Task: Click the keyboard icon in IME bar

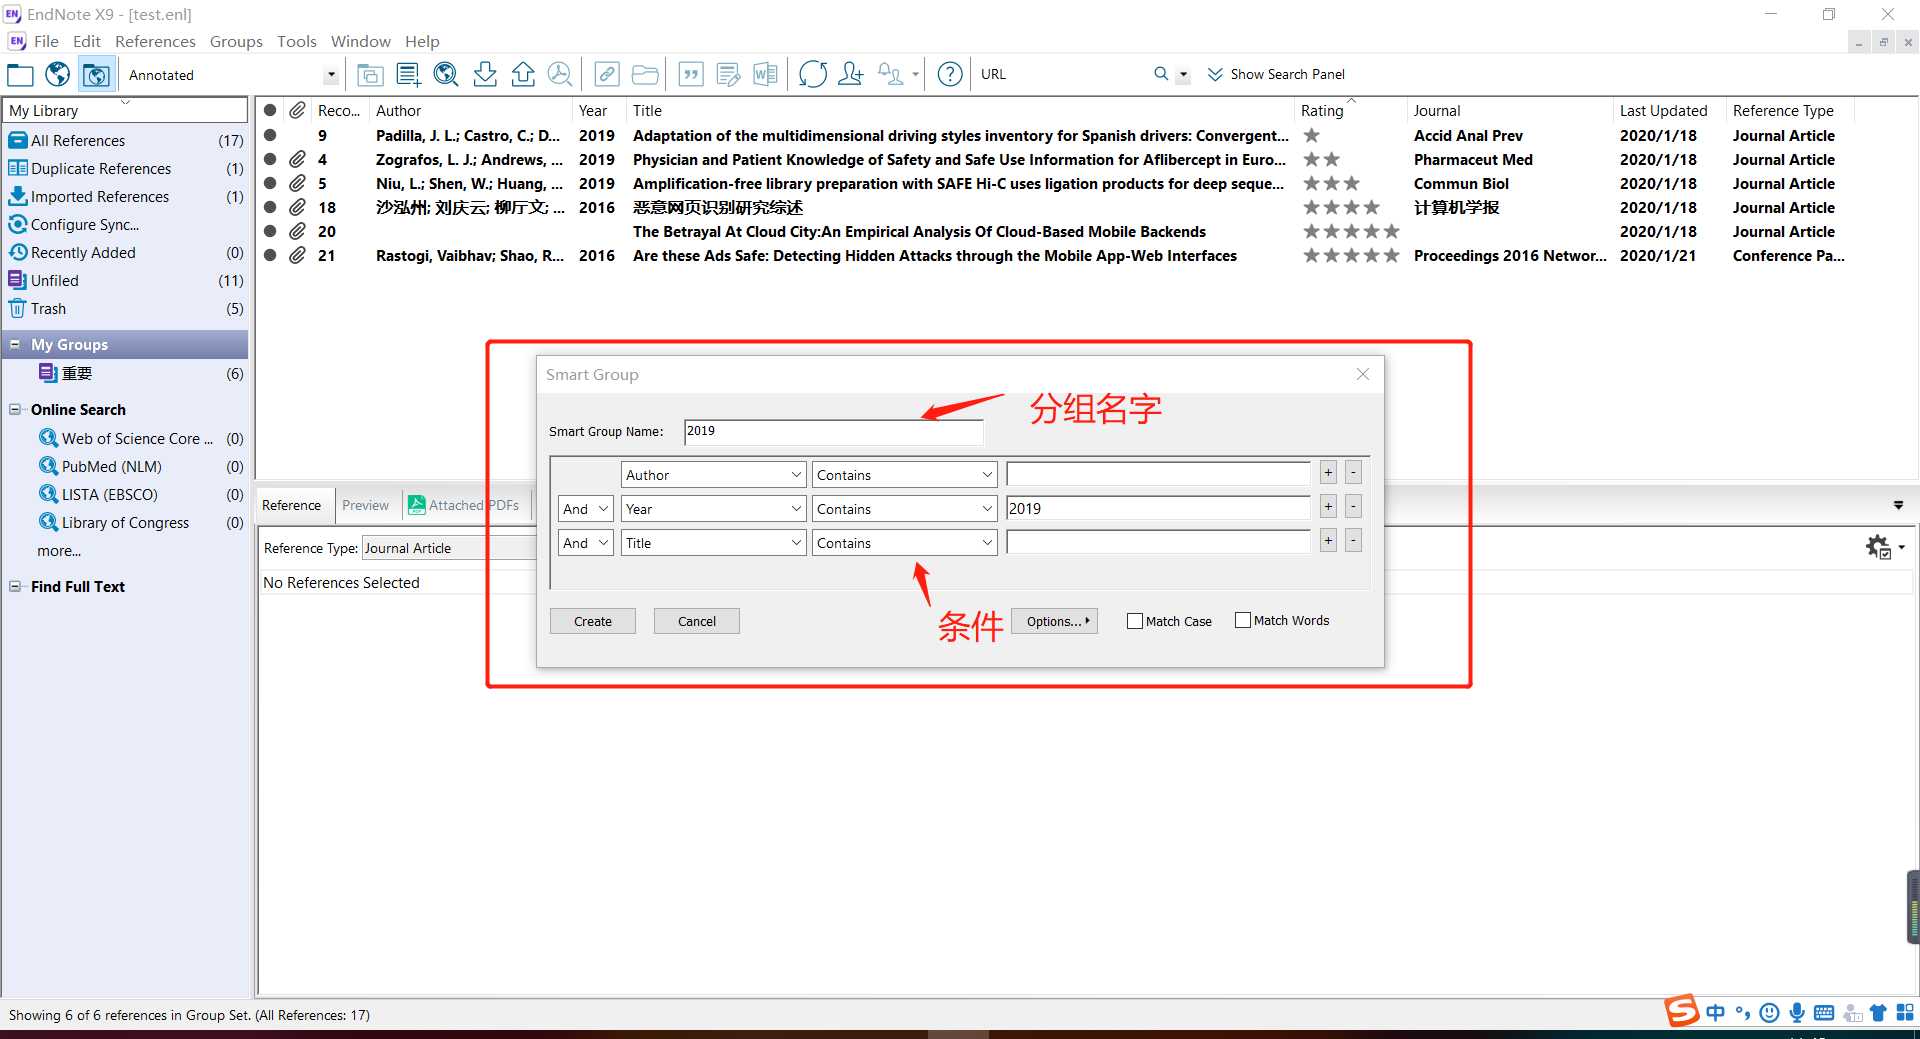Action: click(1824, 1013)
